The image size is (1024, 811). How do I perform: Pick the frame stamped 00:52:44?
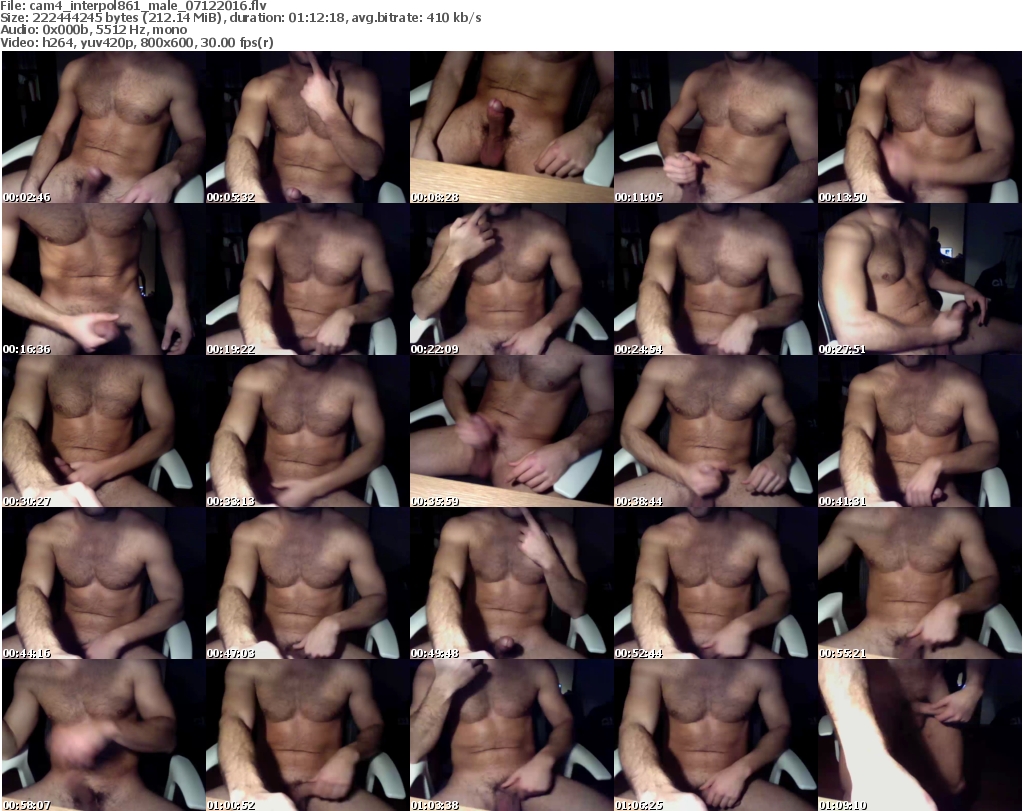(716, 583)
